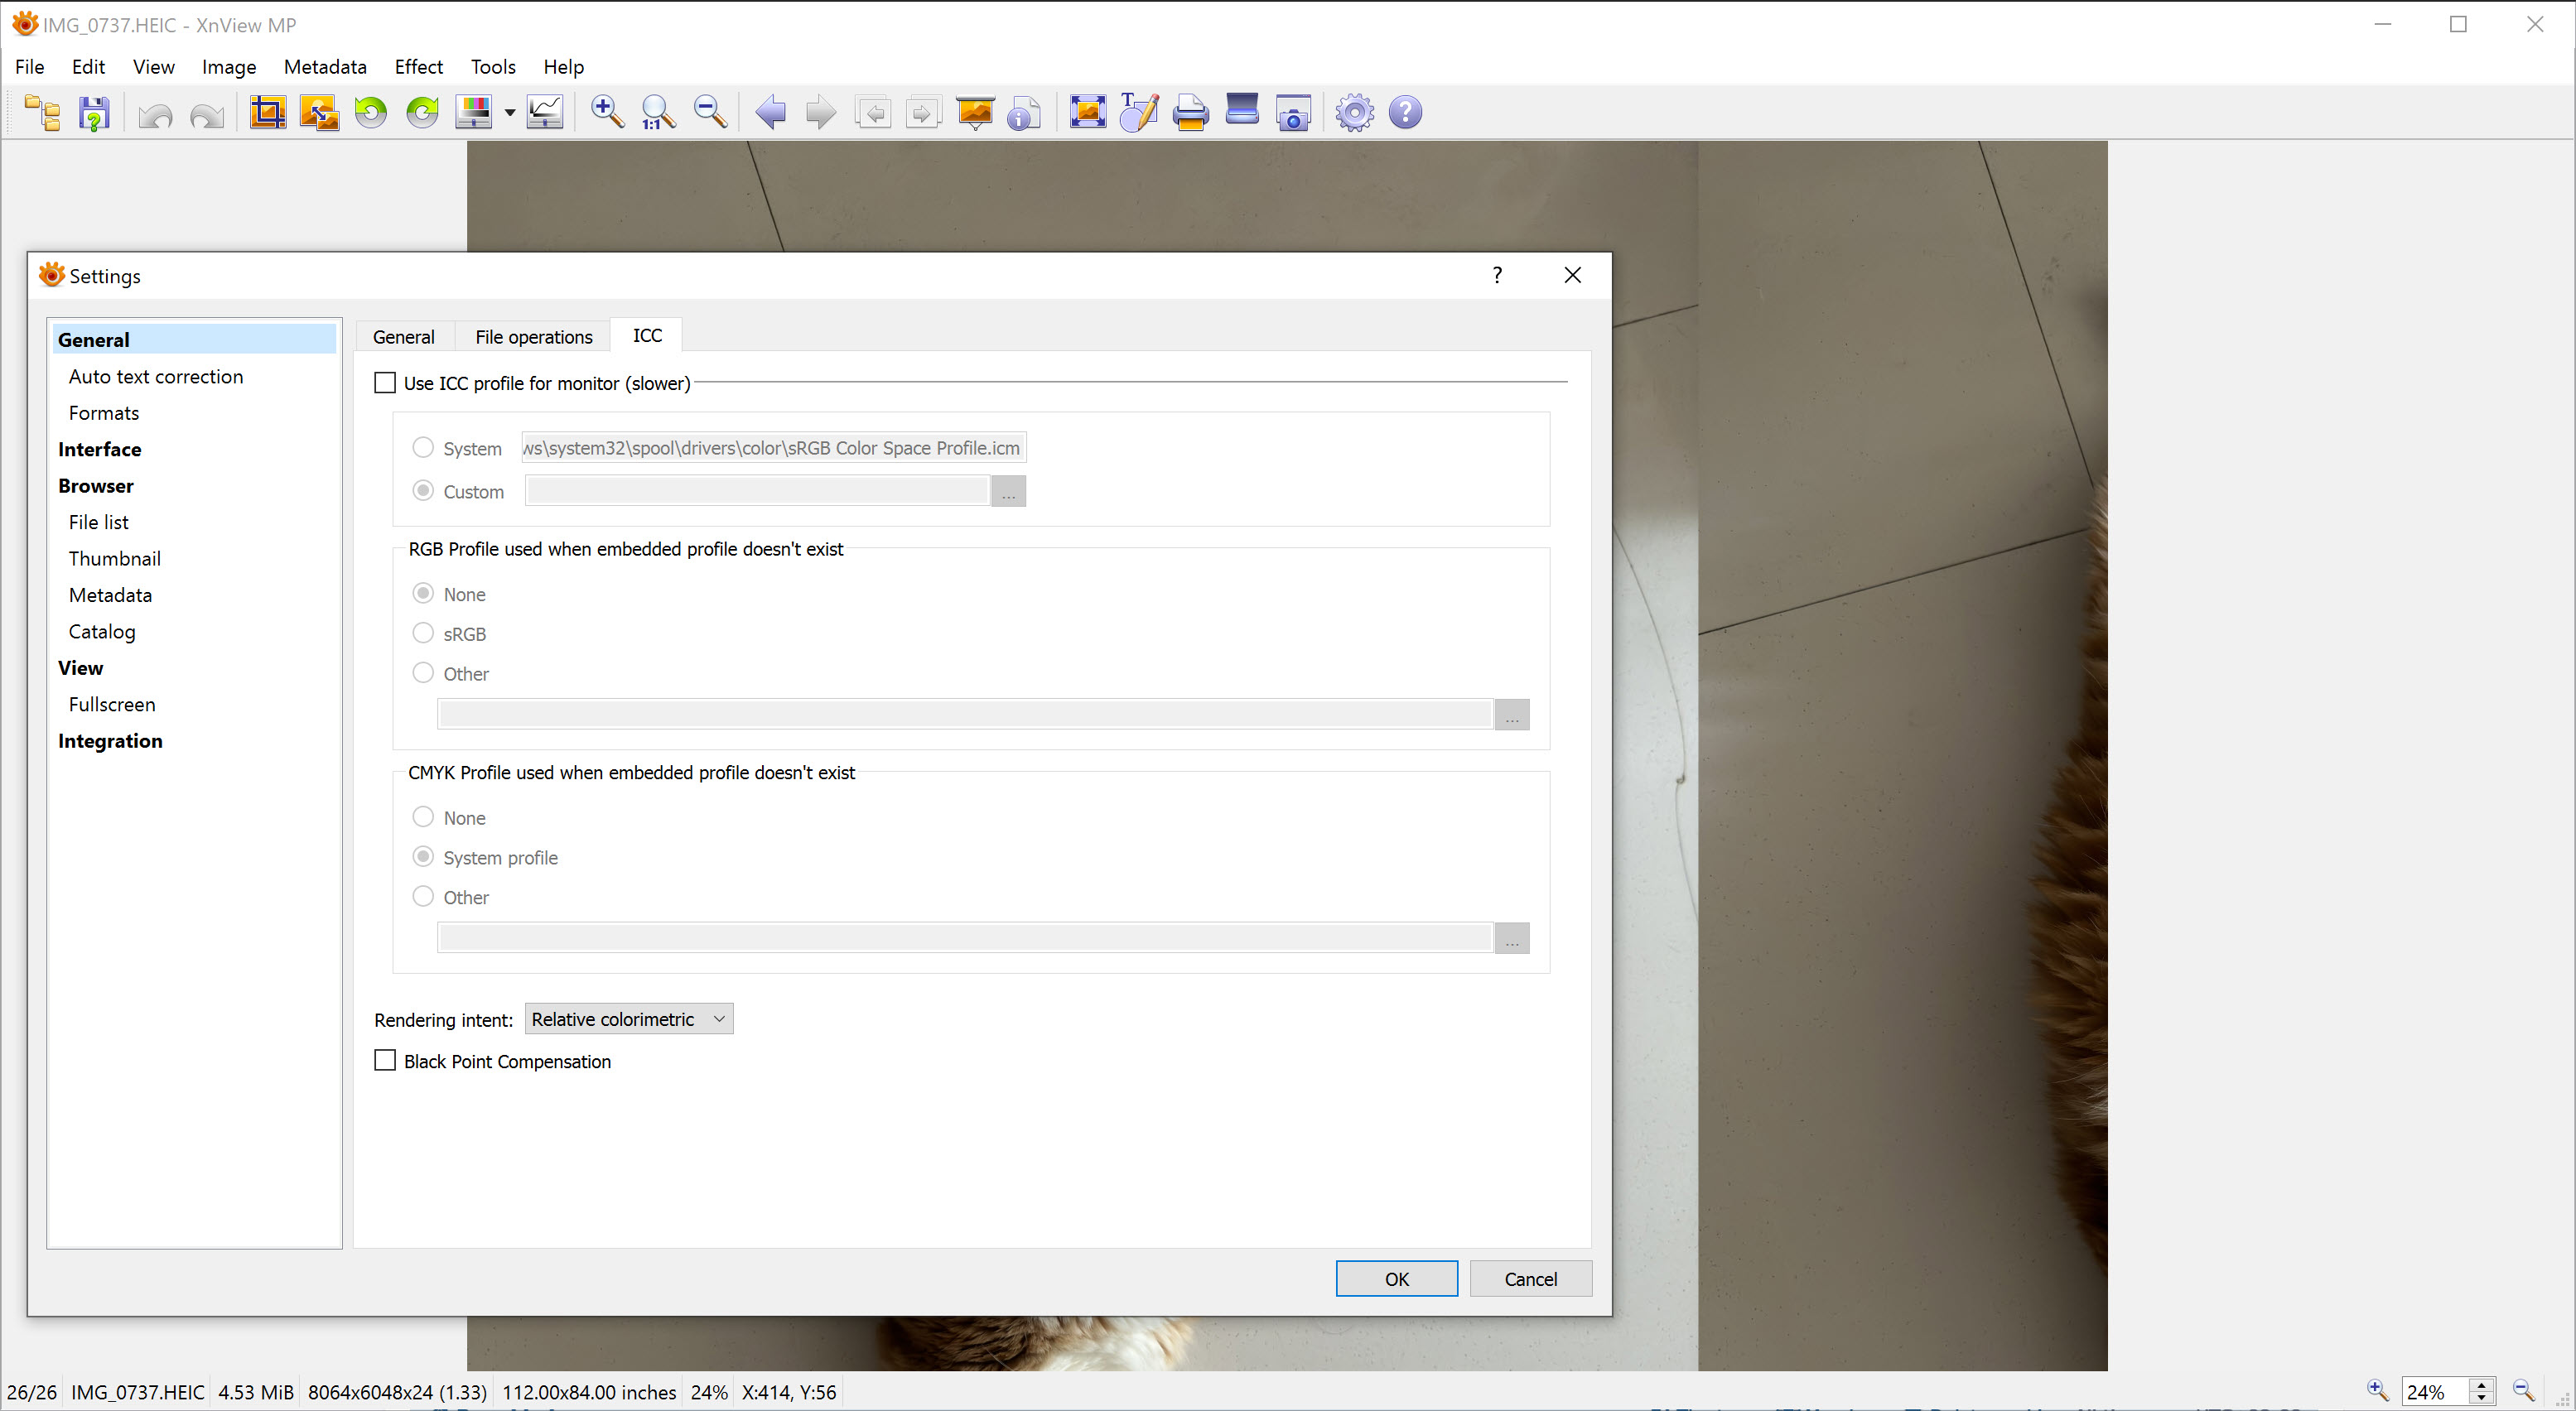Open the Browser folder-tree icon

point(43,112)
